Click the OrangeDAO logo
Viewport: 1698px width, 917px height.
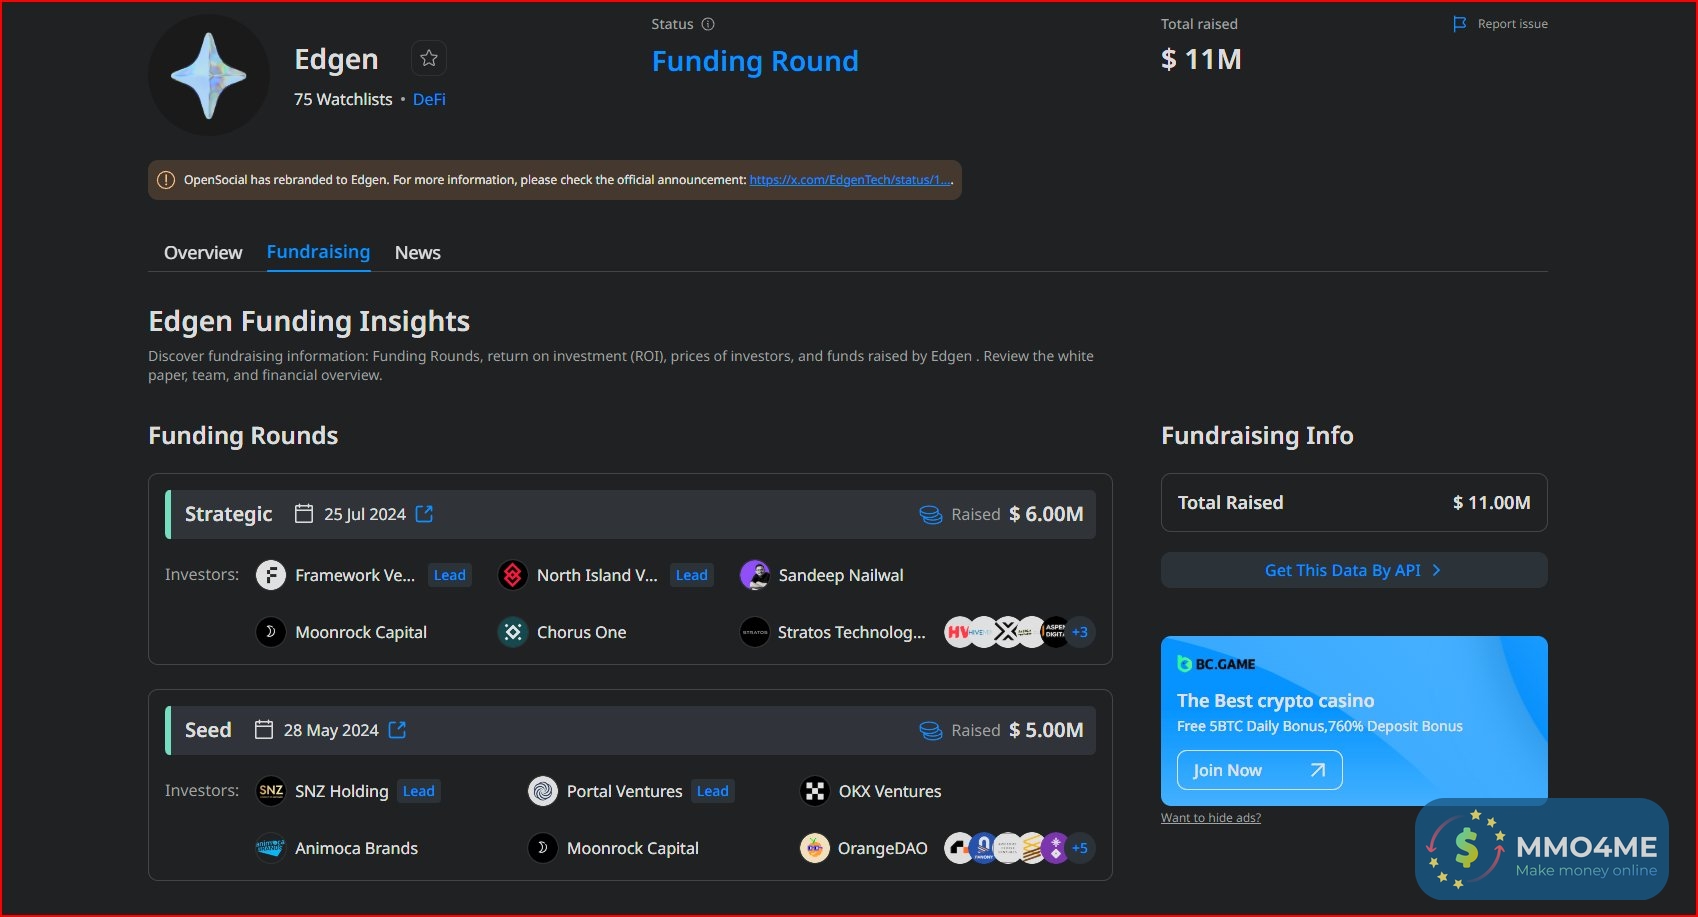point(815,848)
